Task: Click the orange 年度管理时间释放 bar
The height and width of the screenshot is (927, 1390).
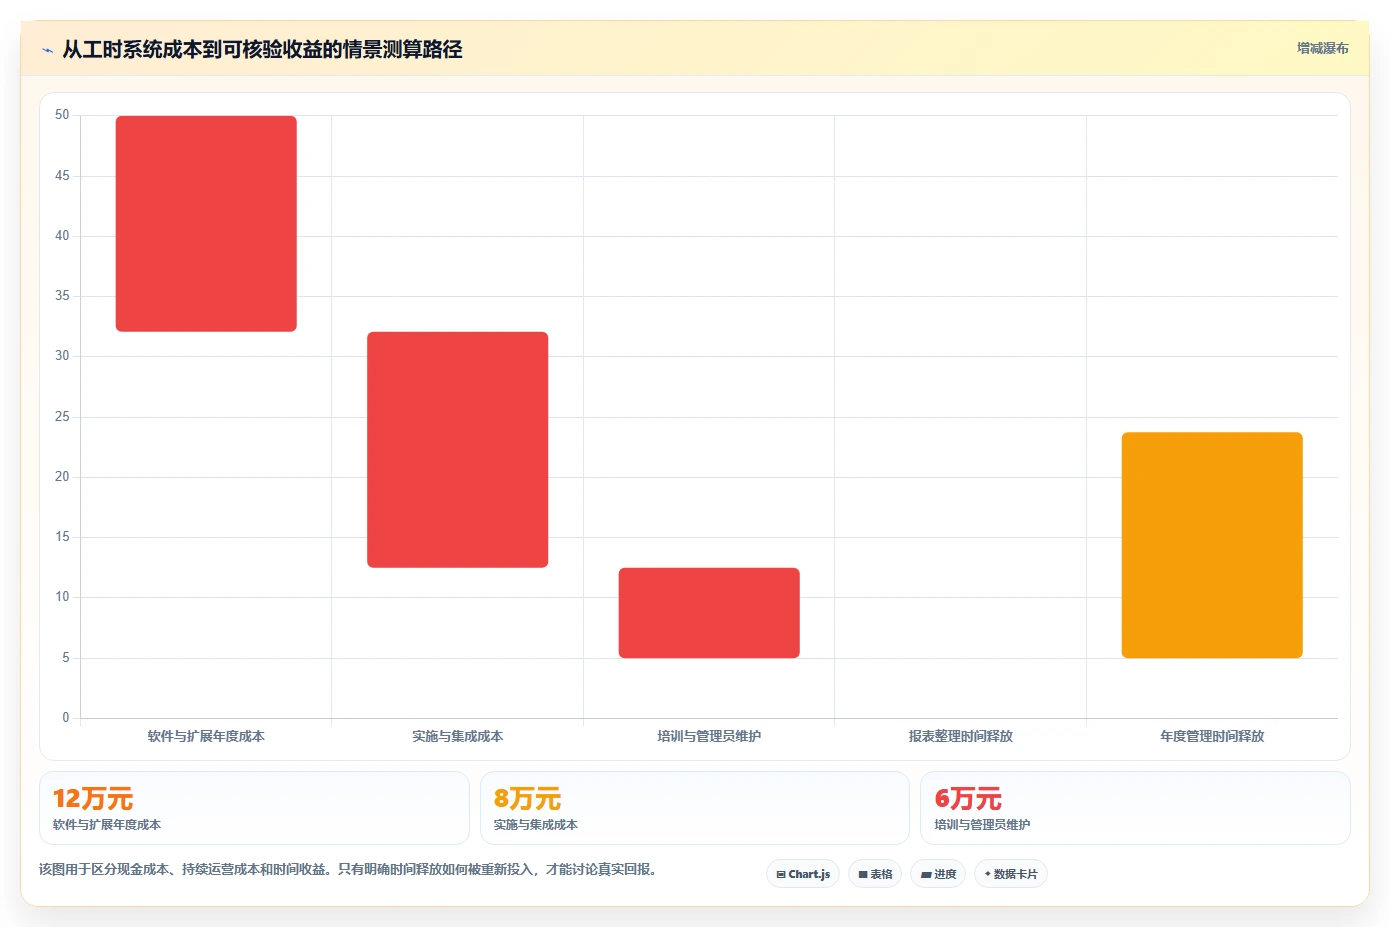Action: pos(1212,545)
